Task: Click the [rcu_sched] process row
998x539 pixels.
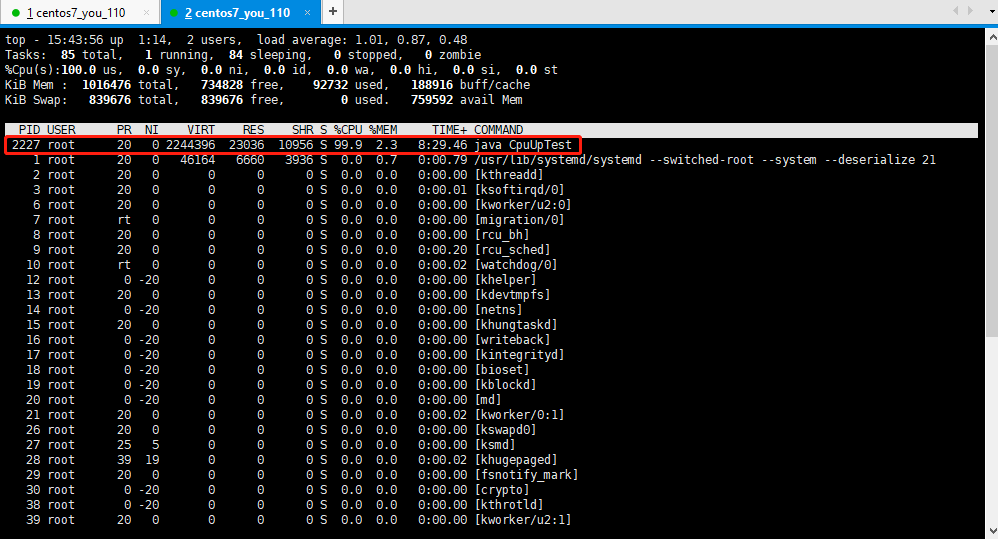Action: [288, 250]
